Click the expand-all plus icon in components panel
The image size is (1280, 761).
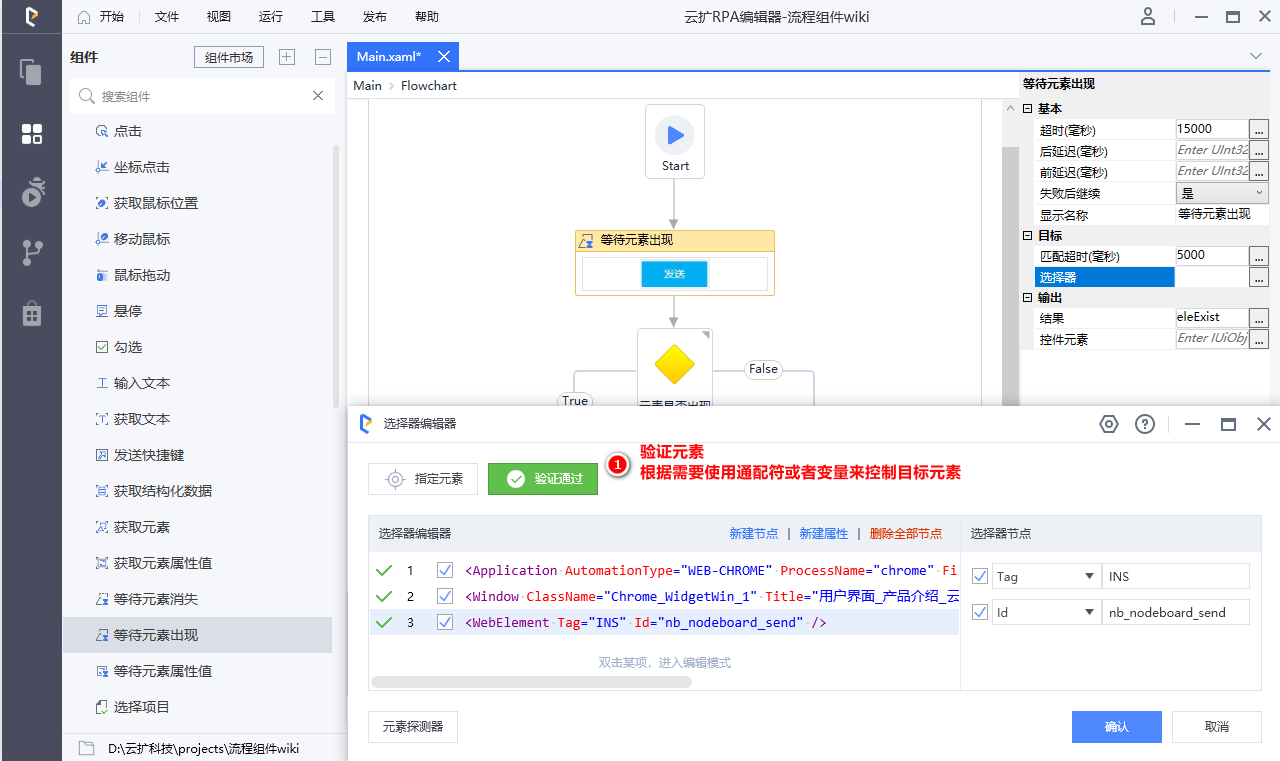(287, 57)
